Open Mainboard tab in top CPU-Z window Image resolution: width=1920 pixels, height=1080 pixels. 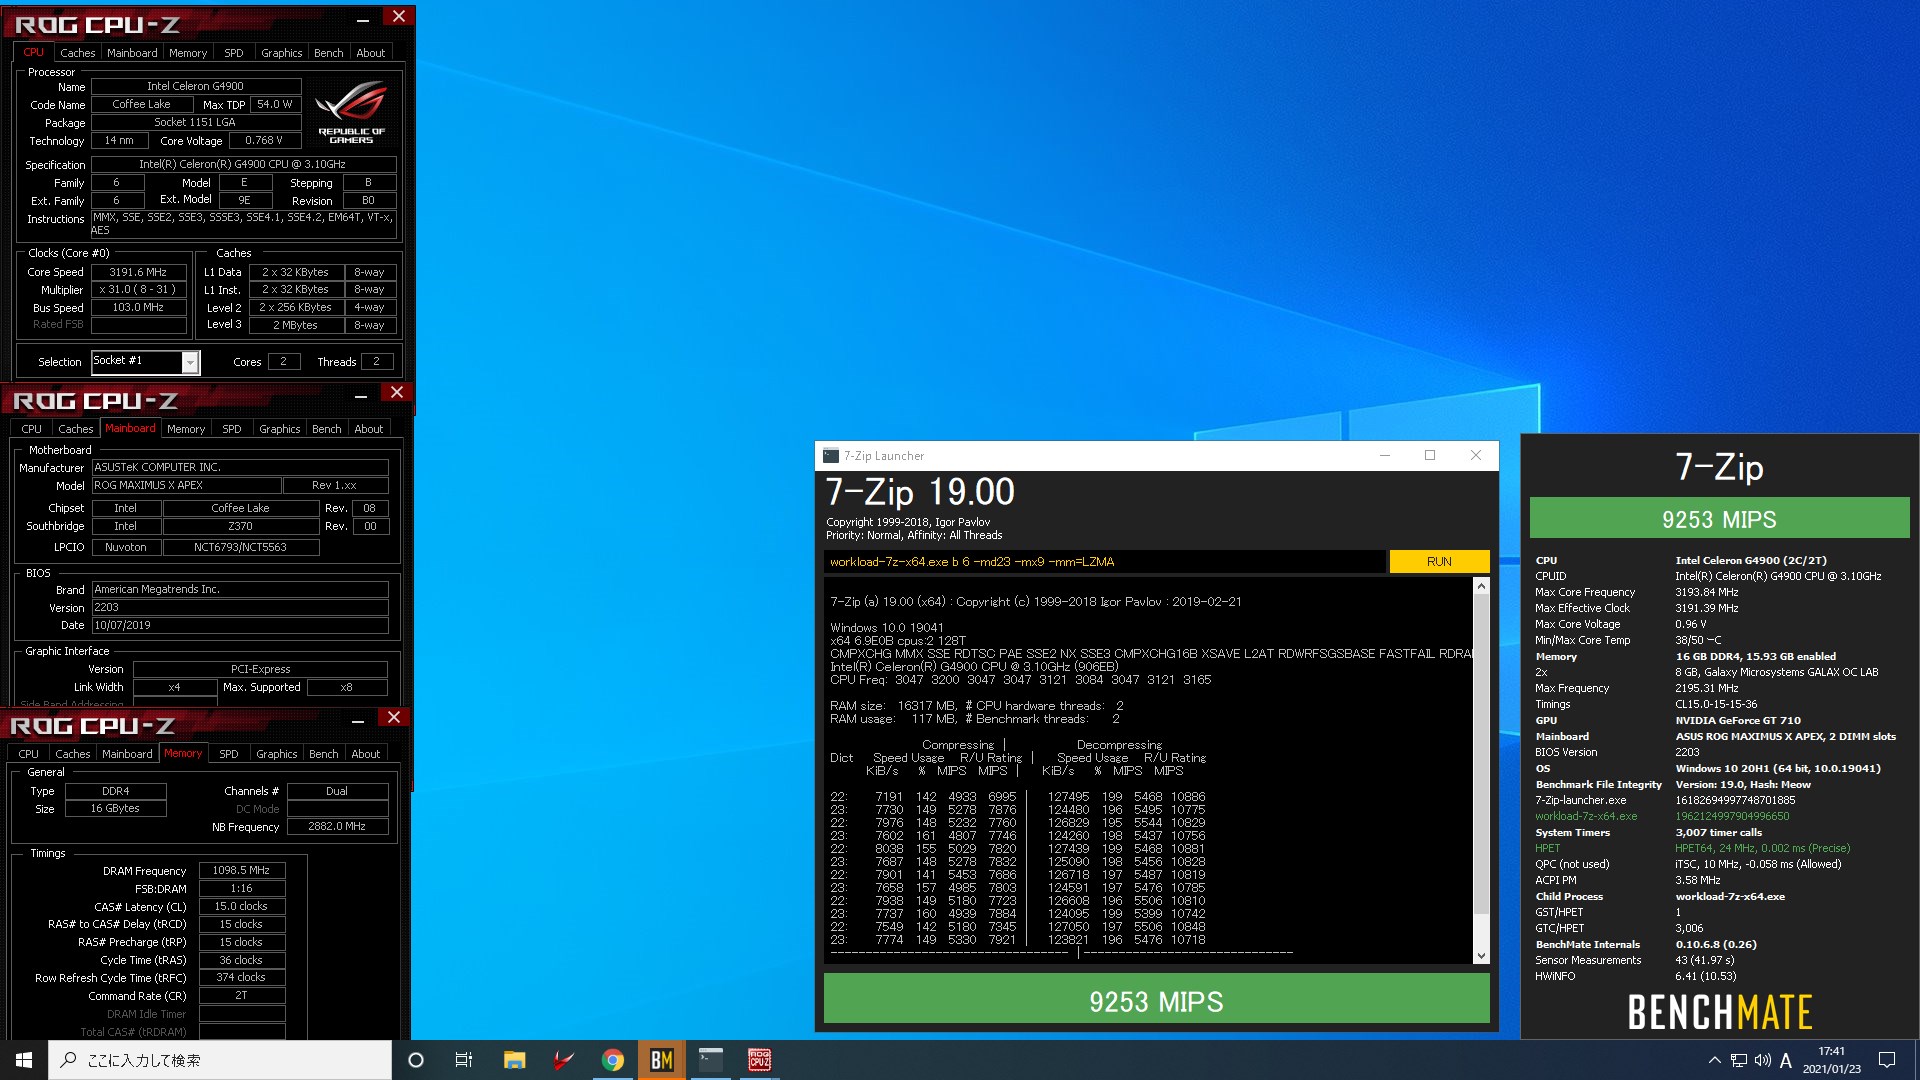coord(132,53)
